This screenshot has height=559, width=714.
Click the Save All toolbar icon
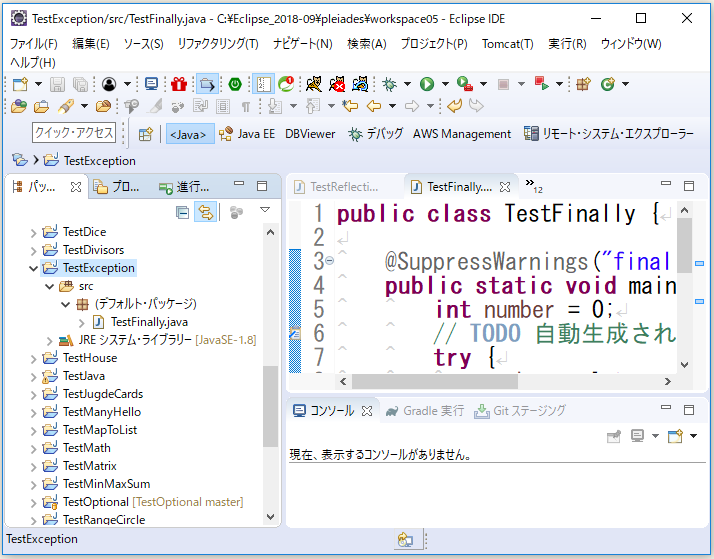tap(81, 84)
